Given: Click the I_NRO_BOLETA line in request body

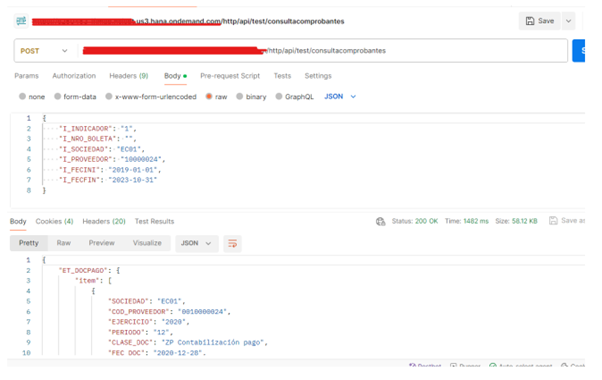Looking at the screenshot, I should [x=97, y=139].
